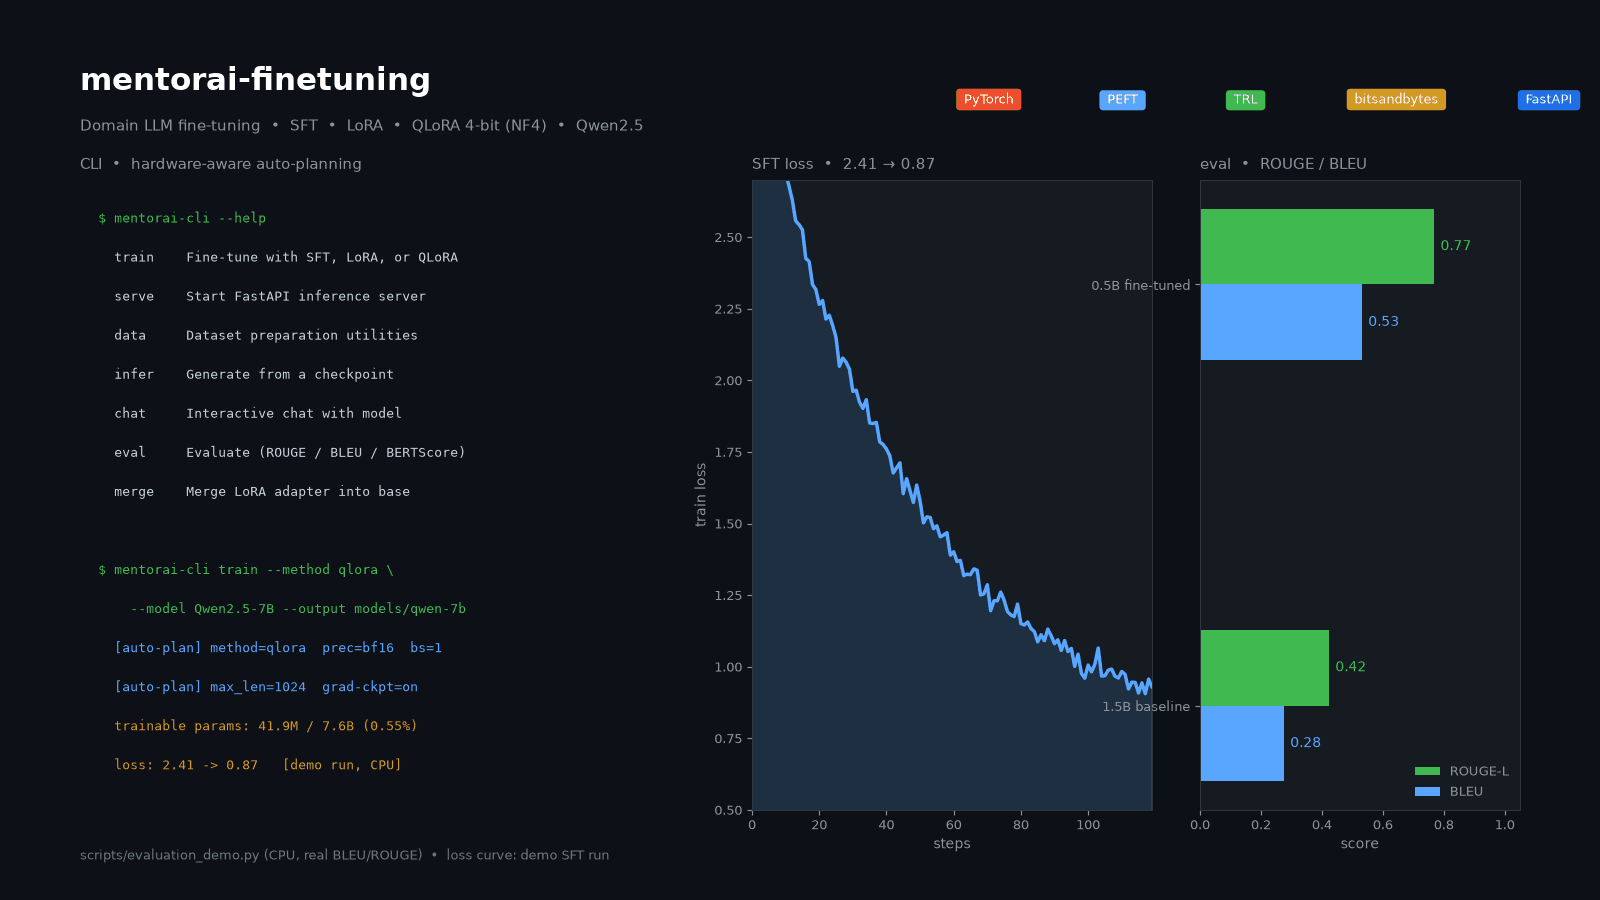Click the 'steps' x-axis label

click(x=952, y=843)
